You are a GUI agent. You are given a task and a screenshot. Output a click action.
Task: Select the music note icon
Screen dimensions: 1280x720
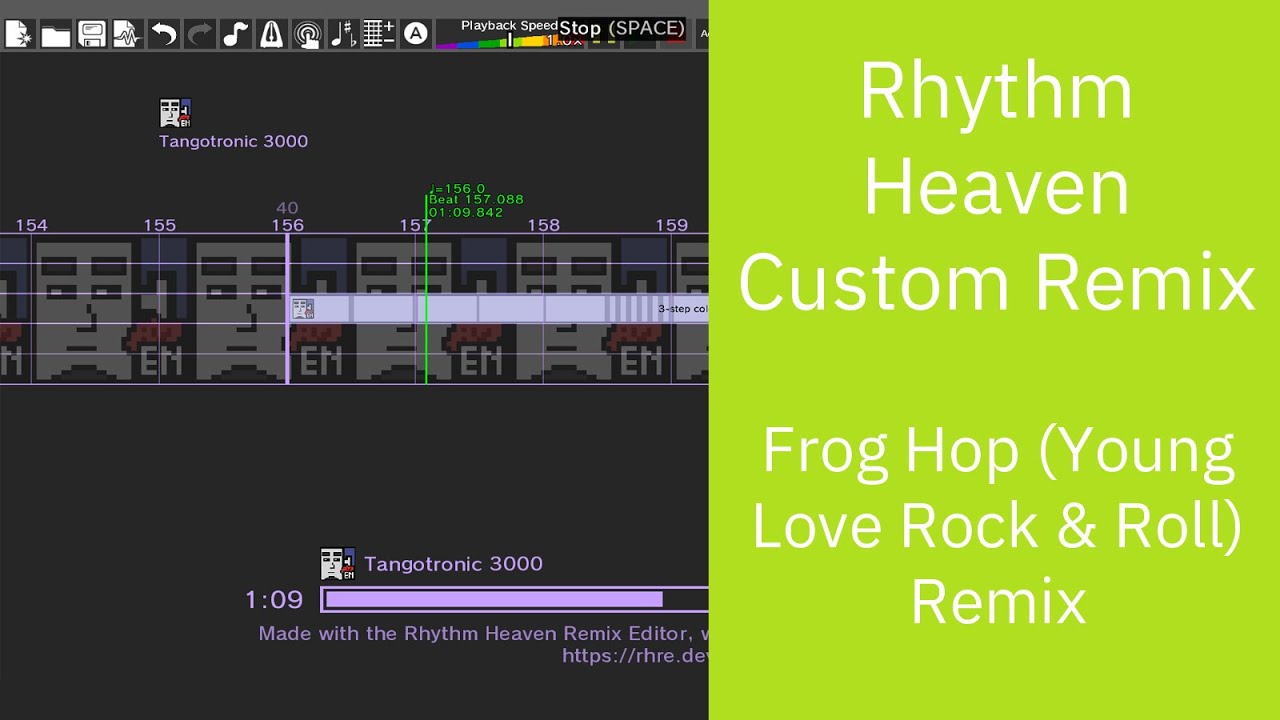[236, 34]
